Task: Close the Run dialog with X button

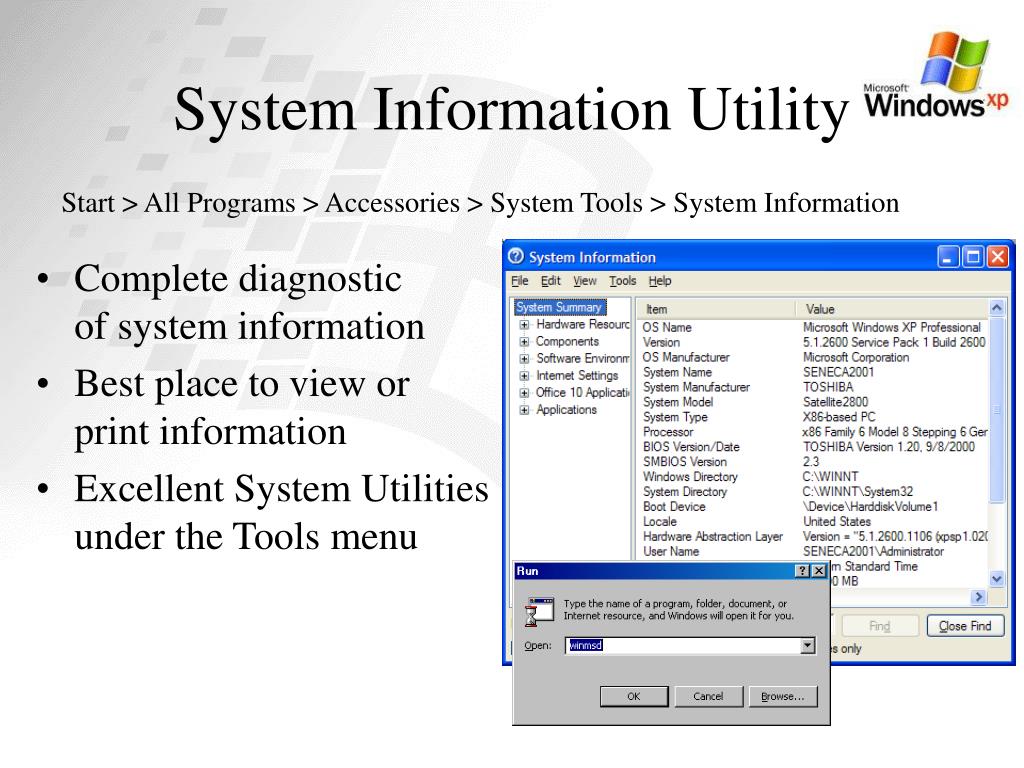Action: tap(819, 571)
